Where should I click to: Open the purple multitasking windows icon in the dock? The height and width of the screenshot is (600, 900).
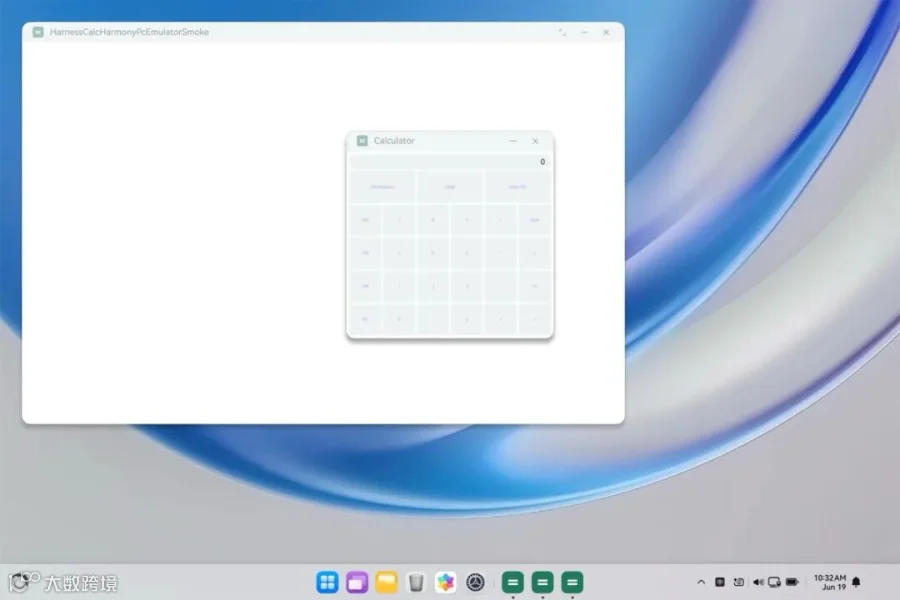click(x=357, y=582)
